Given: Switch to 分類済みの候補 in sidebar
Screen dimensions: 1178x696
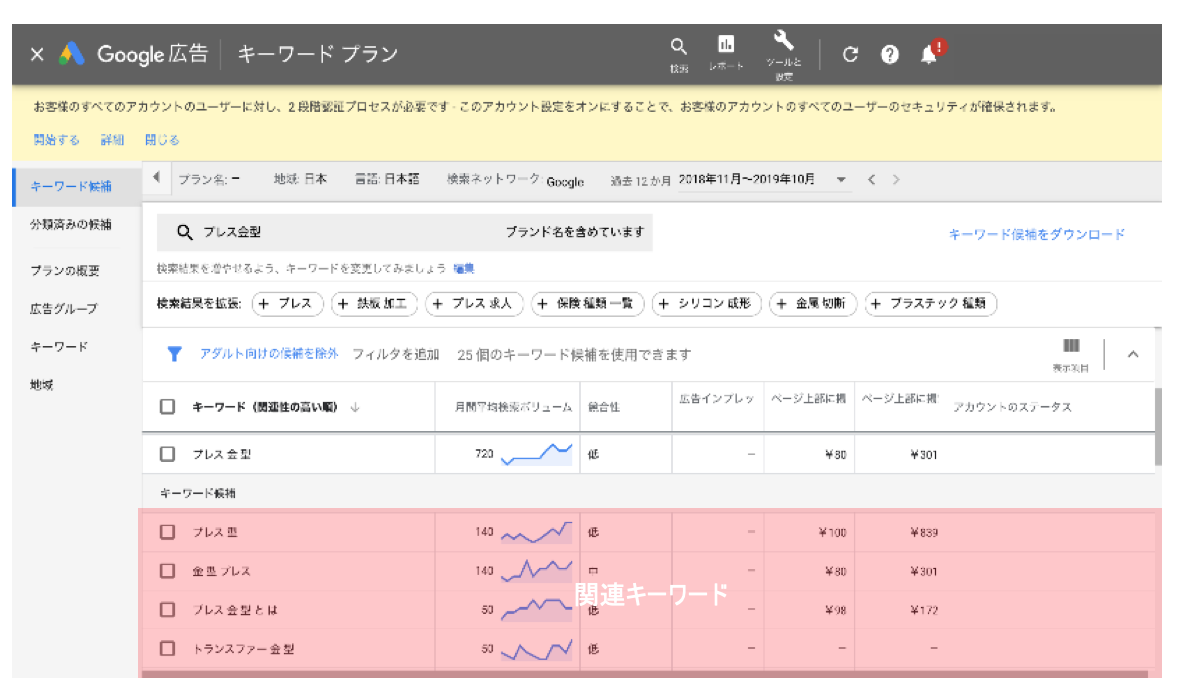Looking at the screenshot, I should (71, 224).
